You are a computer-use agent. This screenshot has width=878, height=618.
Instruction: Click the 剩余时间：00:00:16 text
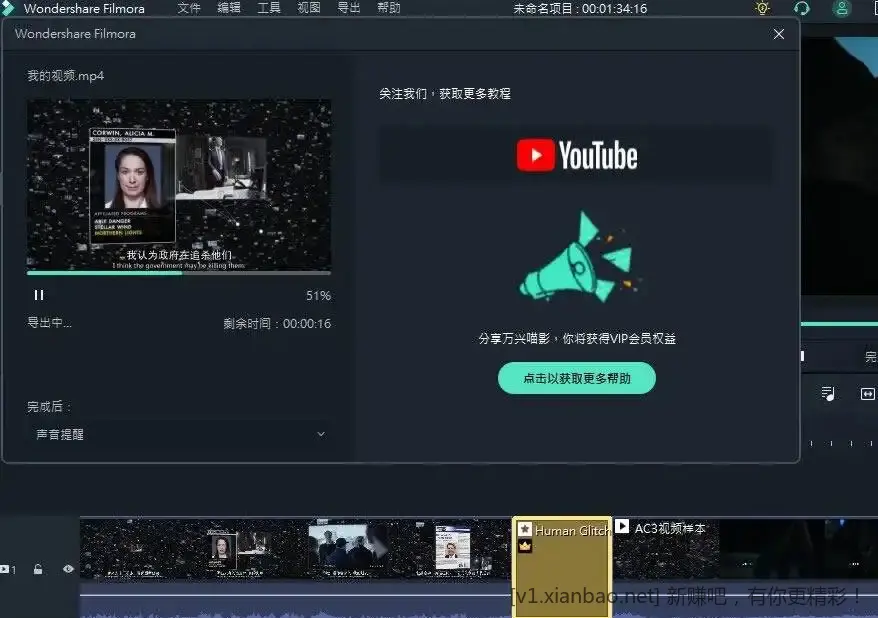coord(277,324)
